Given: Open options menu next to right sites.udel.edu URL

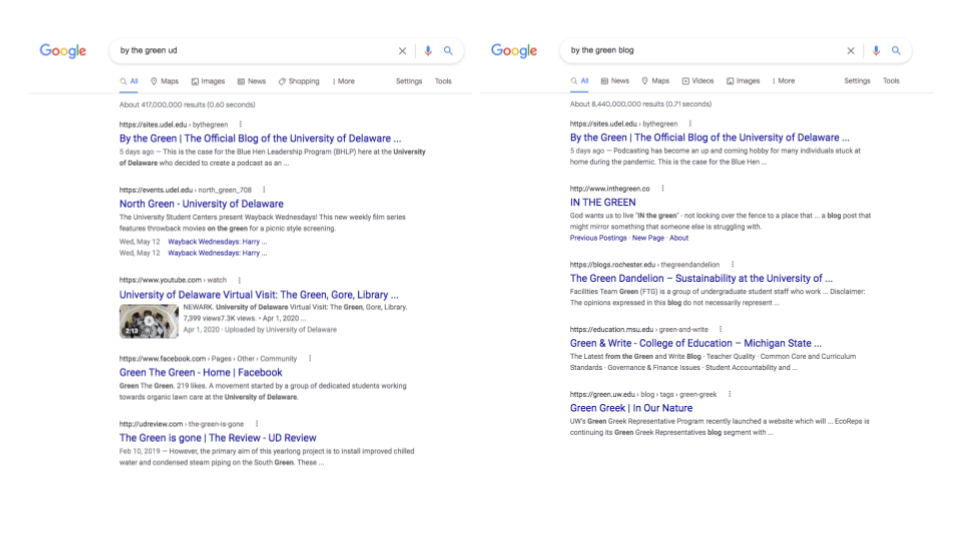Looking at the screenshot, I should pos(690,124).
